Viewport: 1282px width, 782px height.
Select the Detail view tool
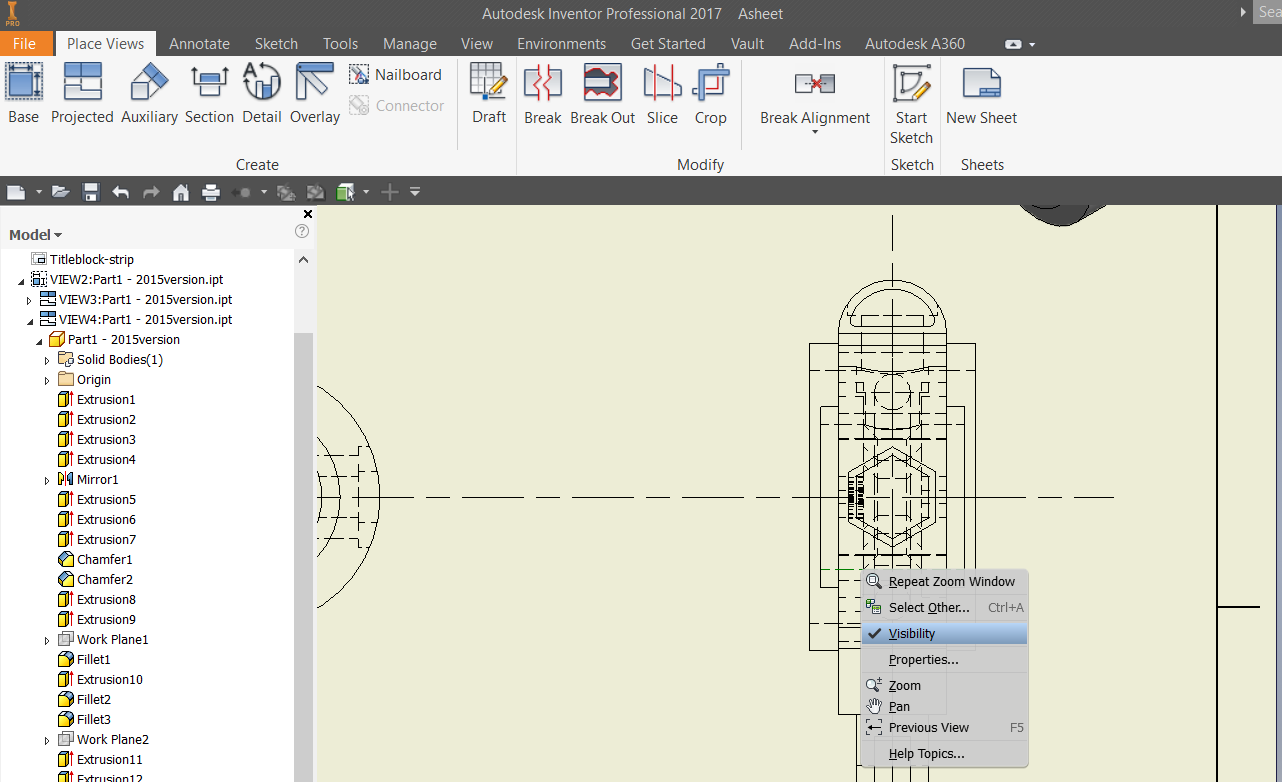click(261, 94)
